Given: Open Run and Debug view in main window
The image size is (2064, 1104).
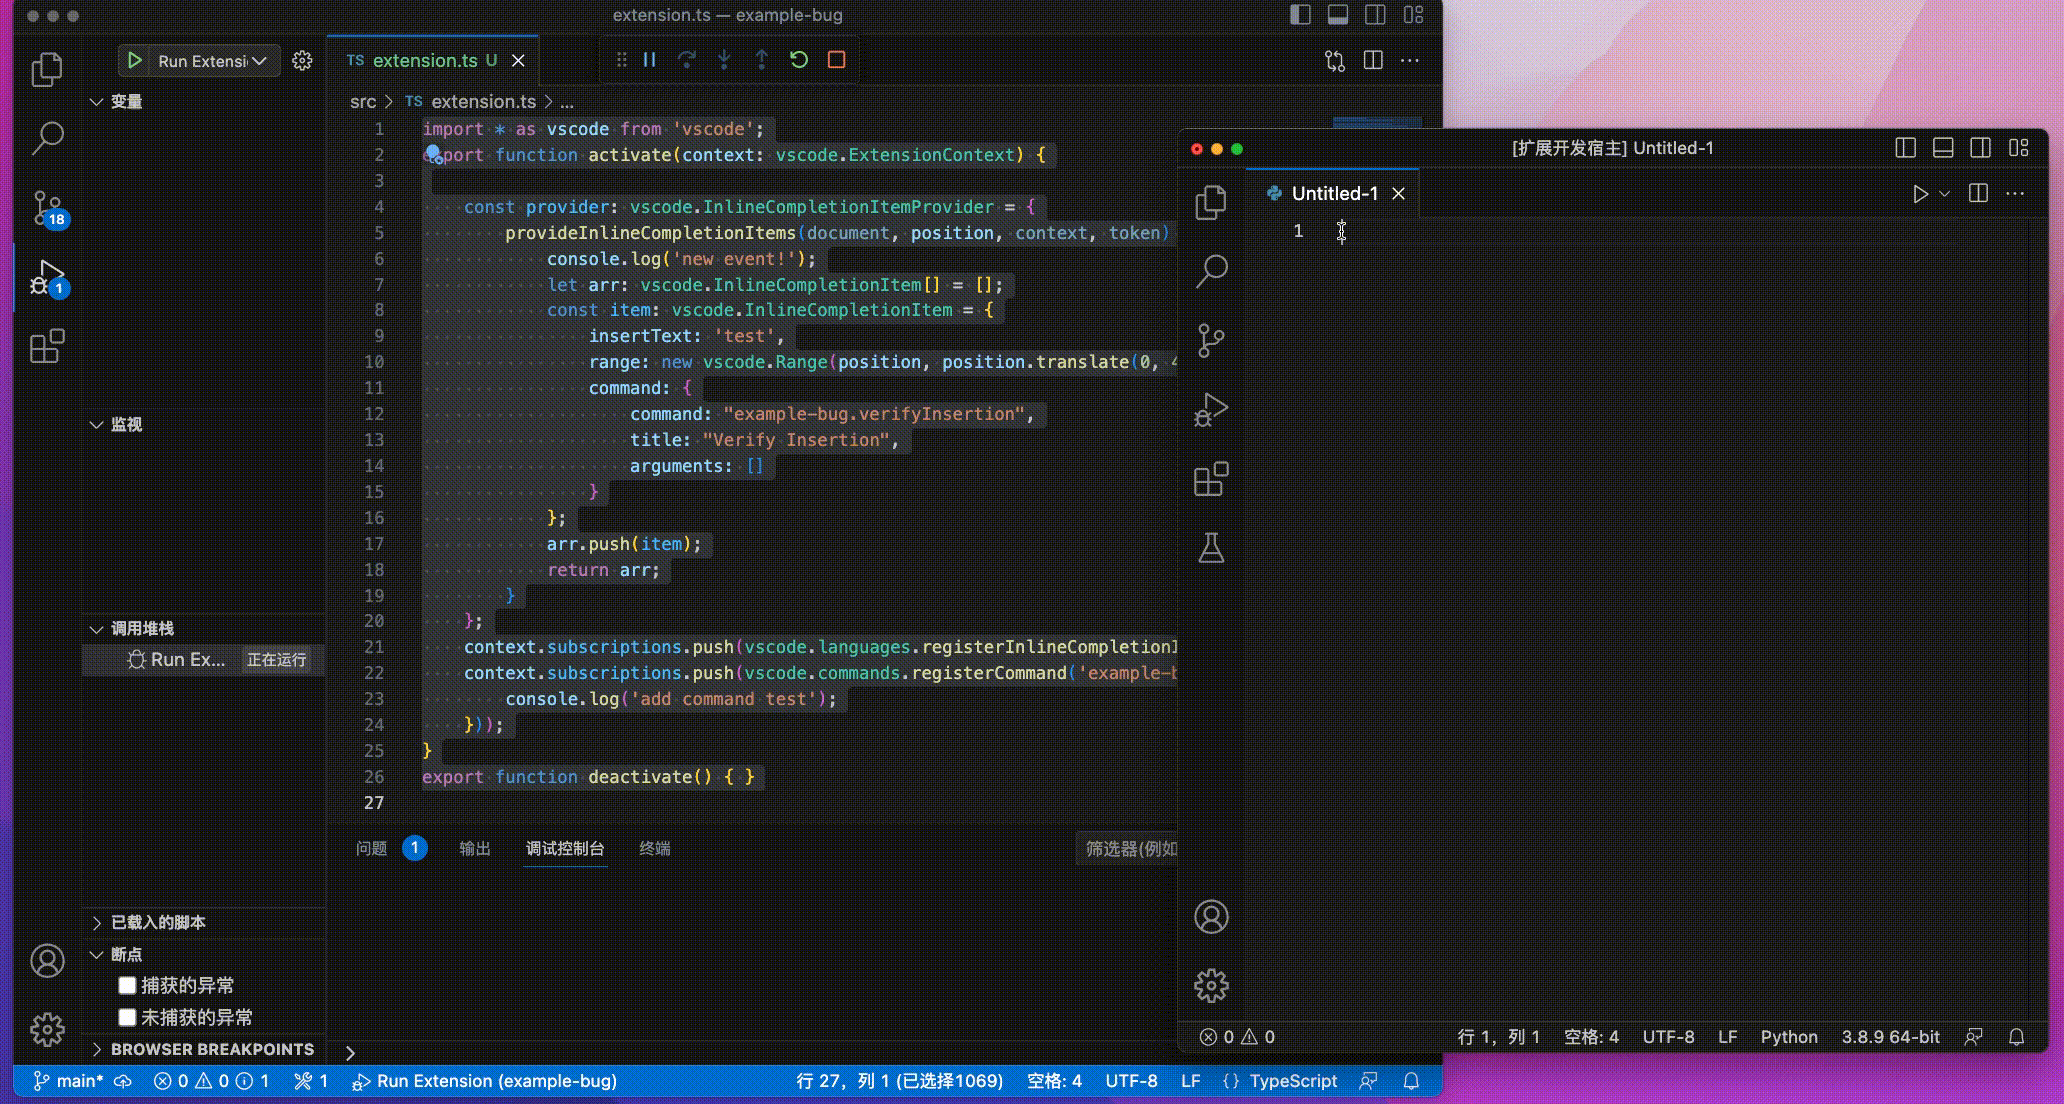Looking at the screenshot, I should click(x=47, y=278).
